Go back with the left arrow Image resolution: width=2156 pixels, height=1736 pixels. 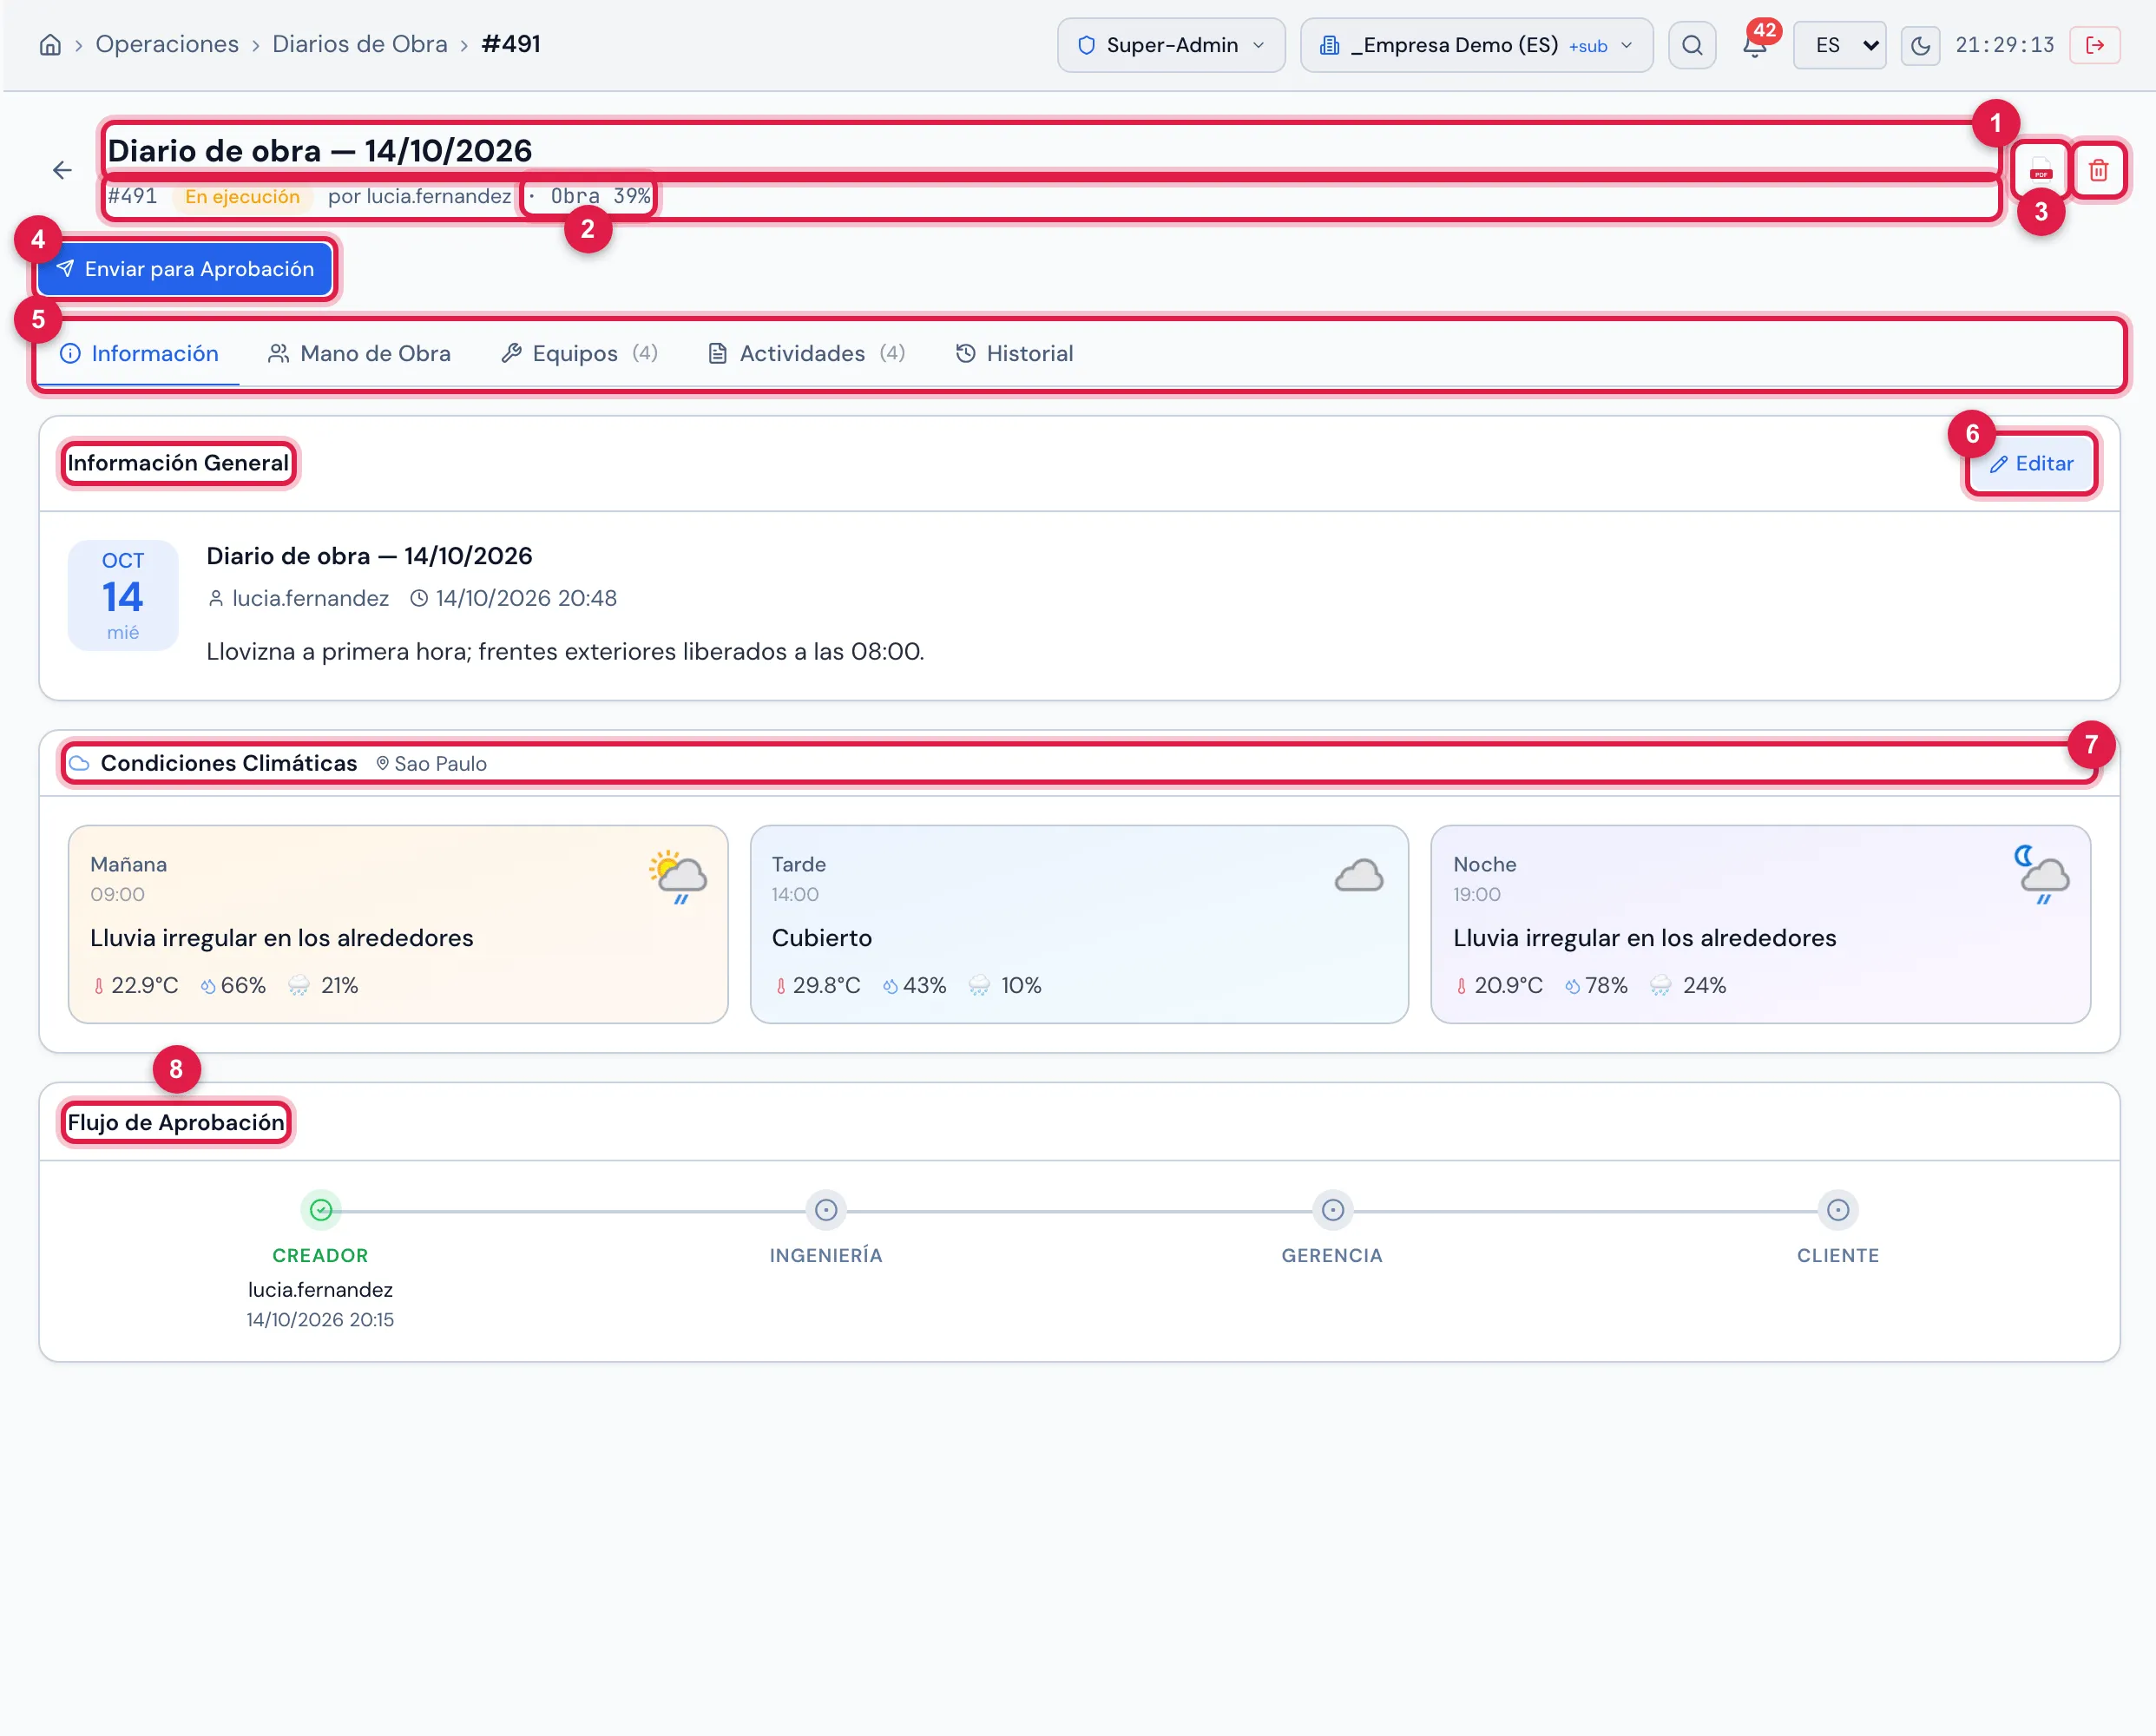[x=62, y=170]
